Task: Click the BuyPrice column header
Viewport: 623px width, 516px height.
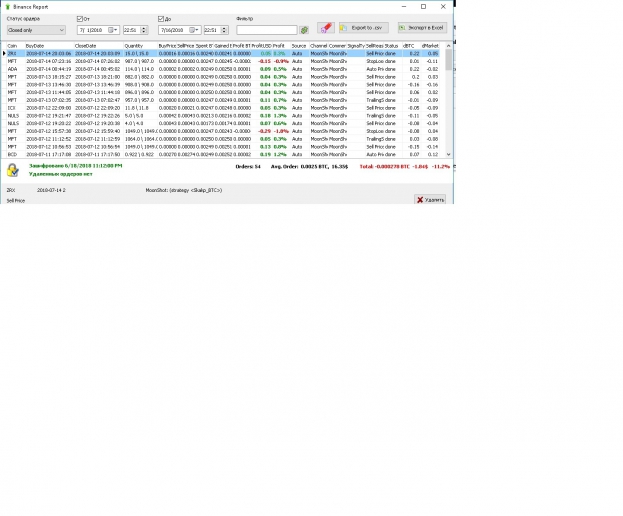Action: pos(167,46)
